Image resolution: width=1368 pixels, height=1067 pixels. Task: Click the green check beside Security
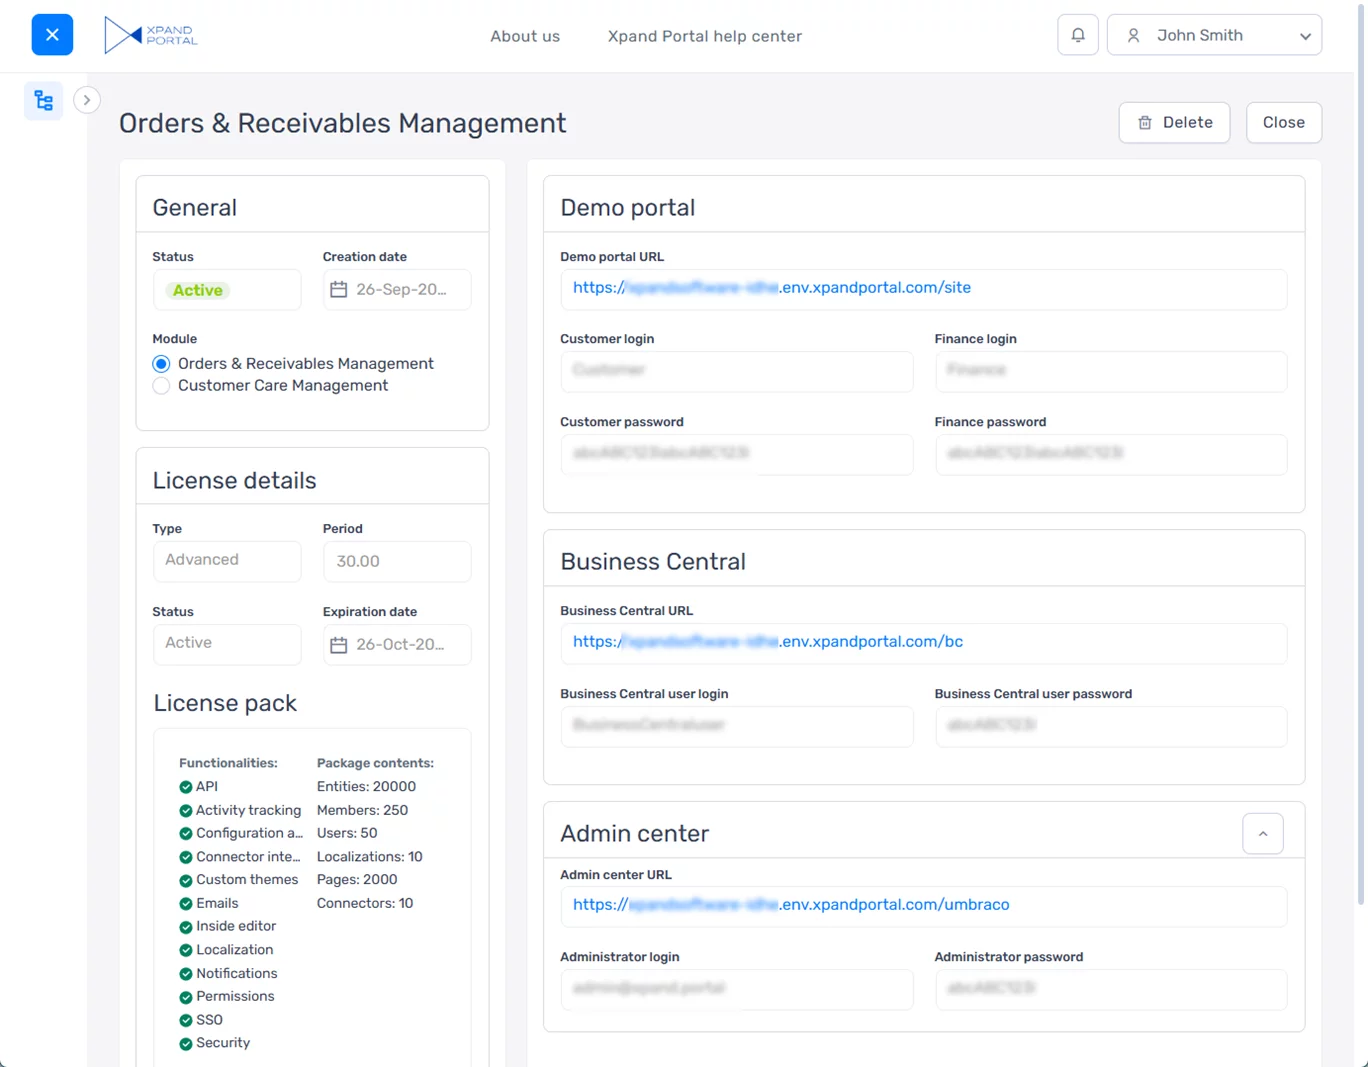pos(185,1043)
